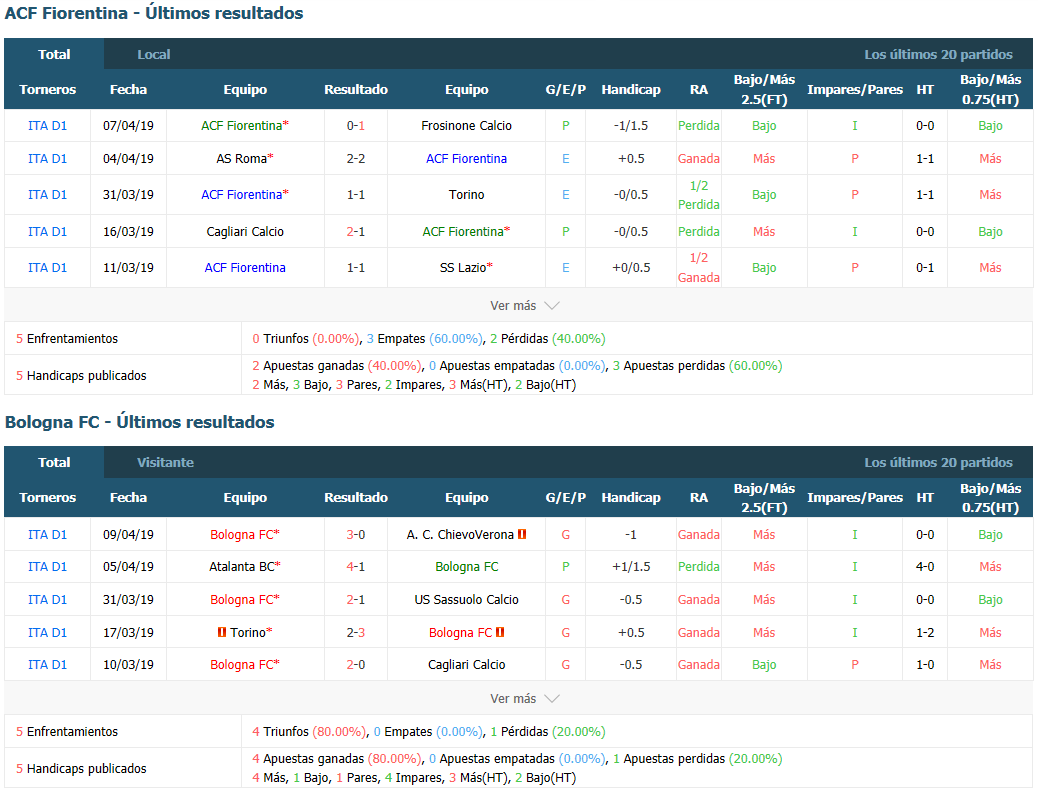Click Bologna FC in the Atalanta BC row
Viewport: 1038px width, 796px height.
point(467,566)
